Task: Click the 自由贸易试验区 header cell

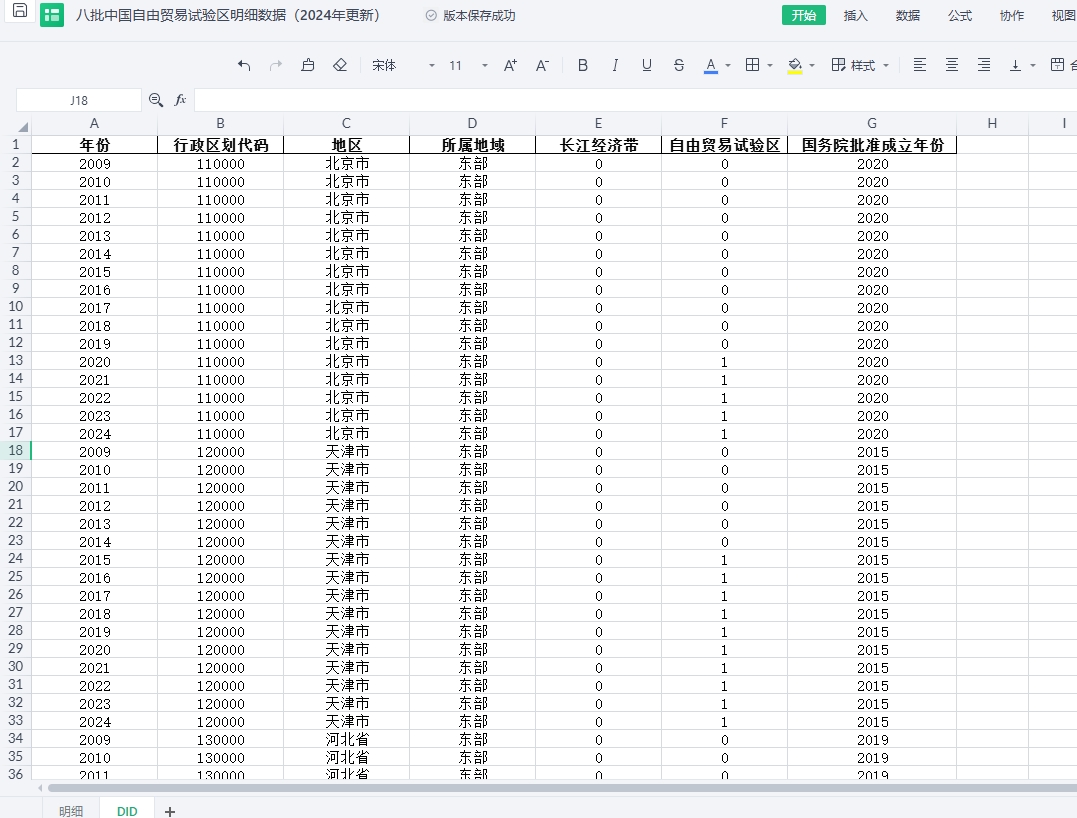Action: pos(724,145)
